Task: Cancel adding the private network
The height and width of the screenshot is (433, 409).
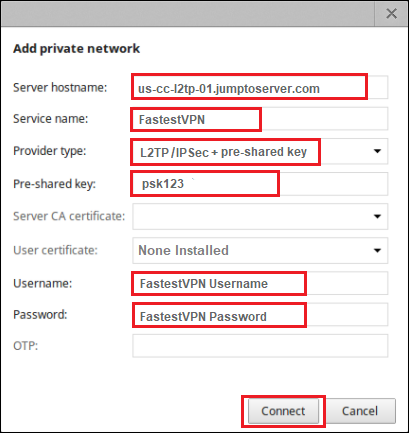Action: tap(360, 411)
